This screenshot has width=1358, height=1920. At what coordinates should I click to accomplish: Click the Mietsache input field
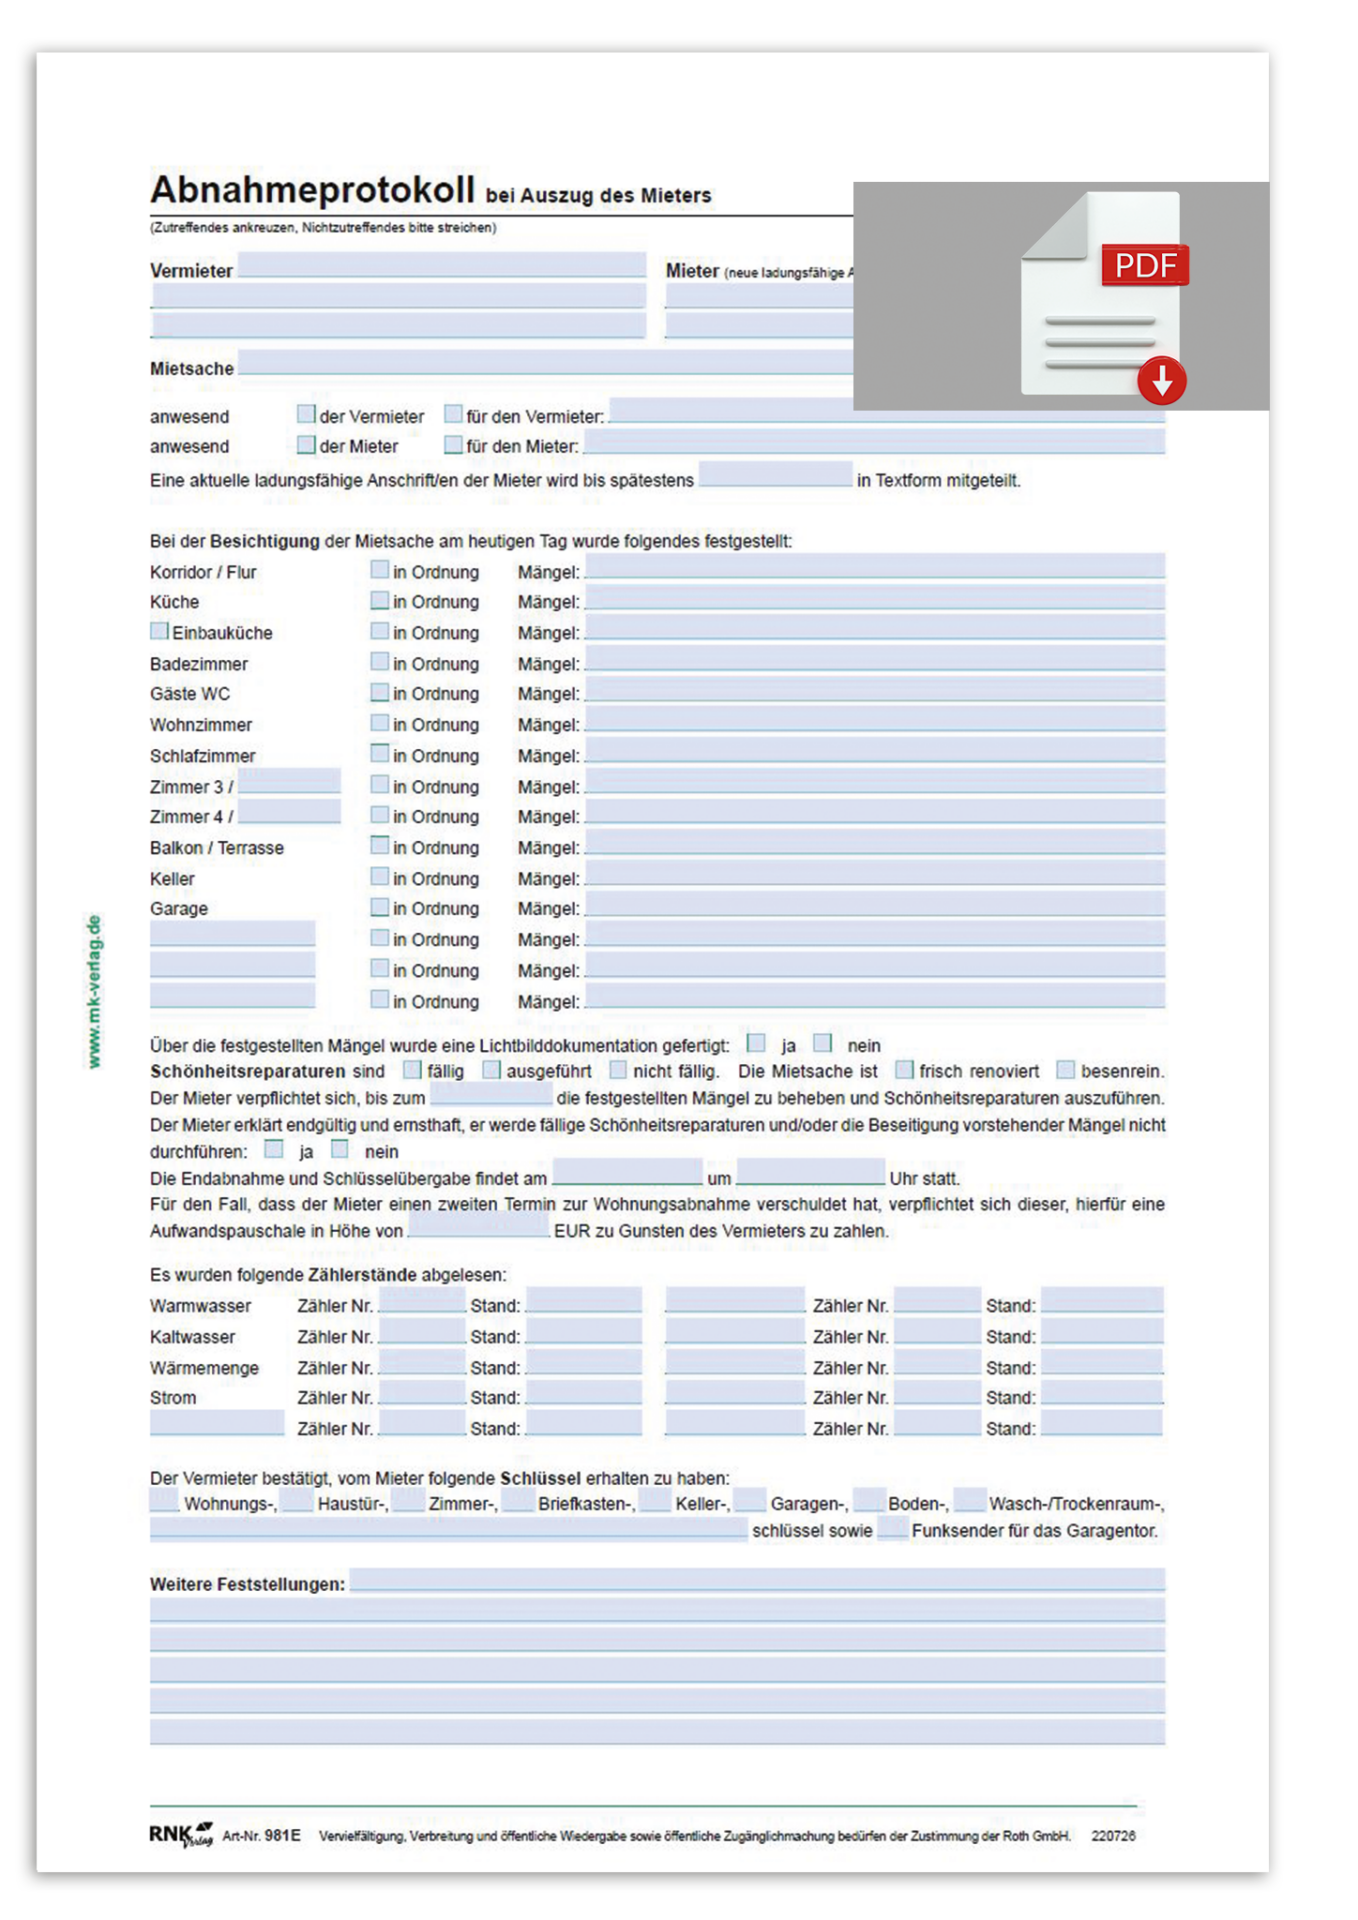click(x=545, y=362)
